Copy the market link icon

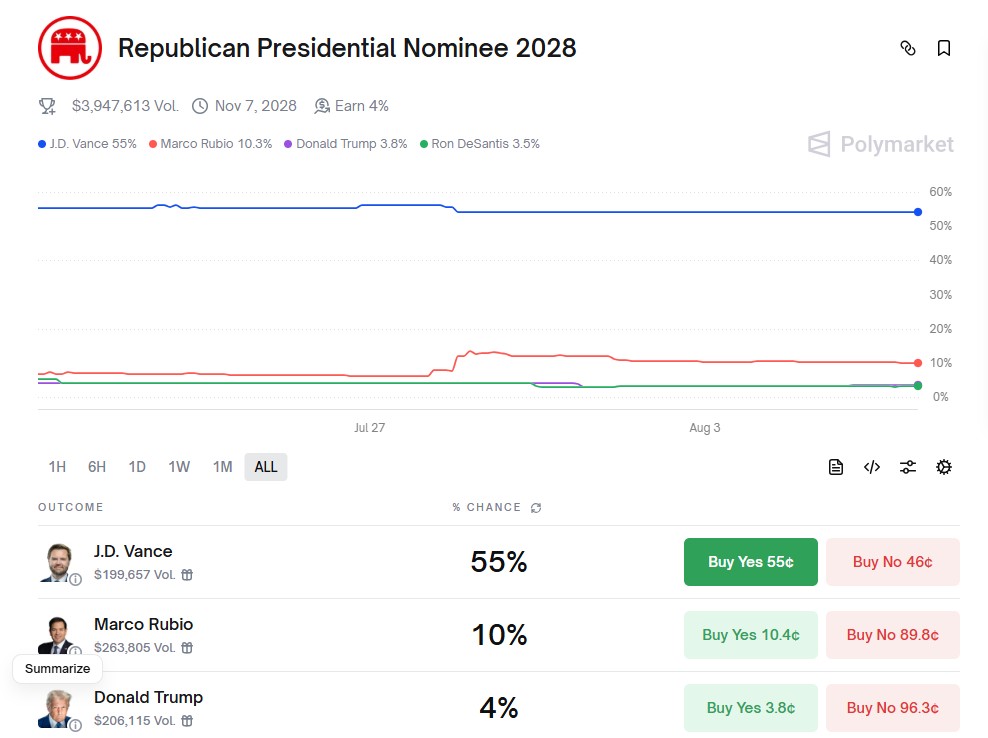(x=908, y=48)
